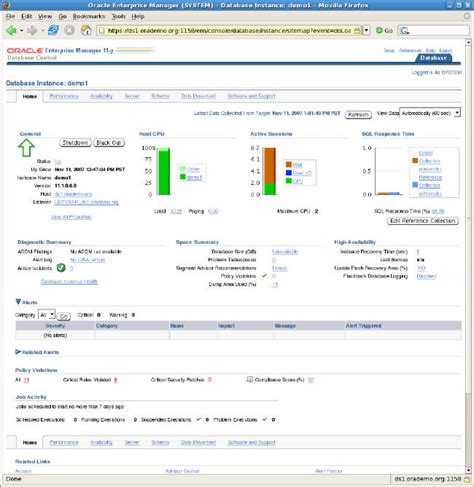Open the Bookmarks menu
Screen dimensions: 474x487
89,16
